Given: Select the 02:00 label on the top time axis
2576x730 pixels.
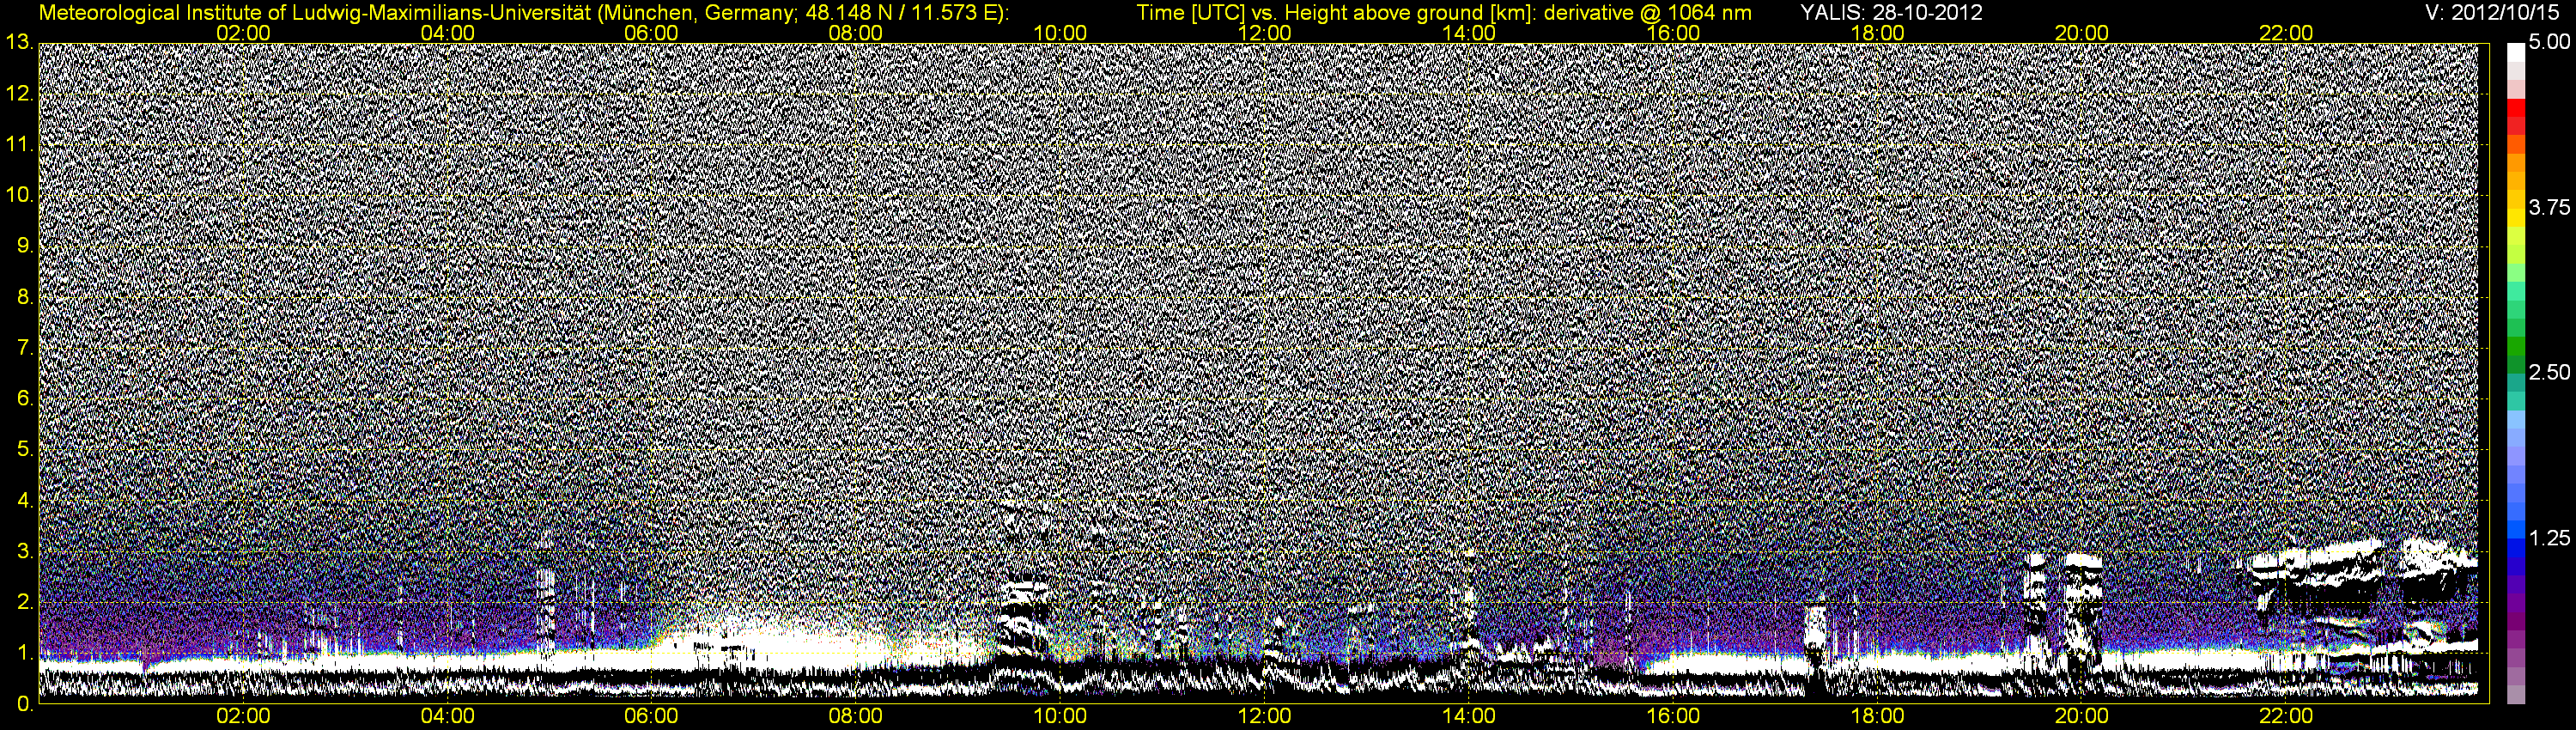Looking at the screenshot, I should pyautogui.click(x=243, y=33).
